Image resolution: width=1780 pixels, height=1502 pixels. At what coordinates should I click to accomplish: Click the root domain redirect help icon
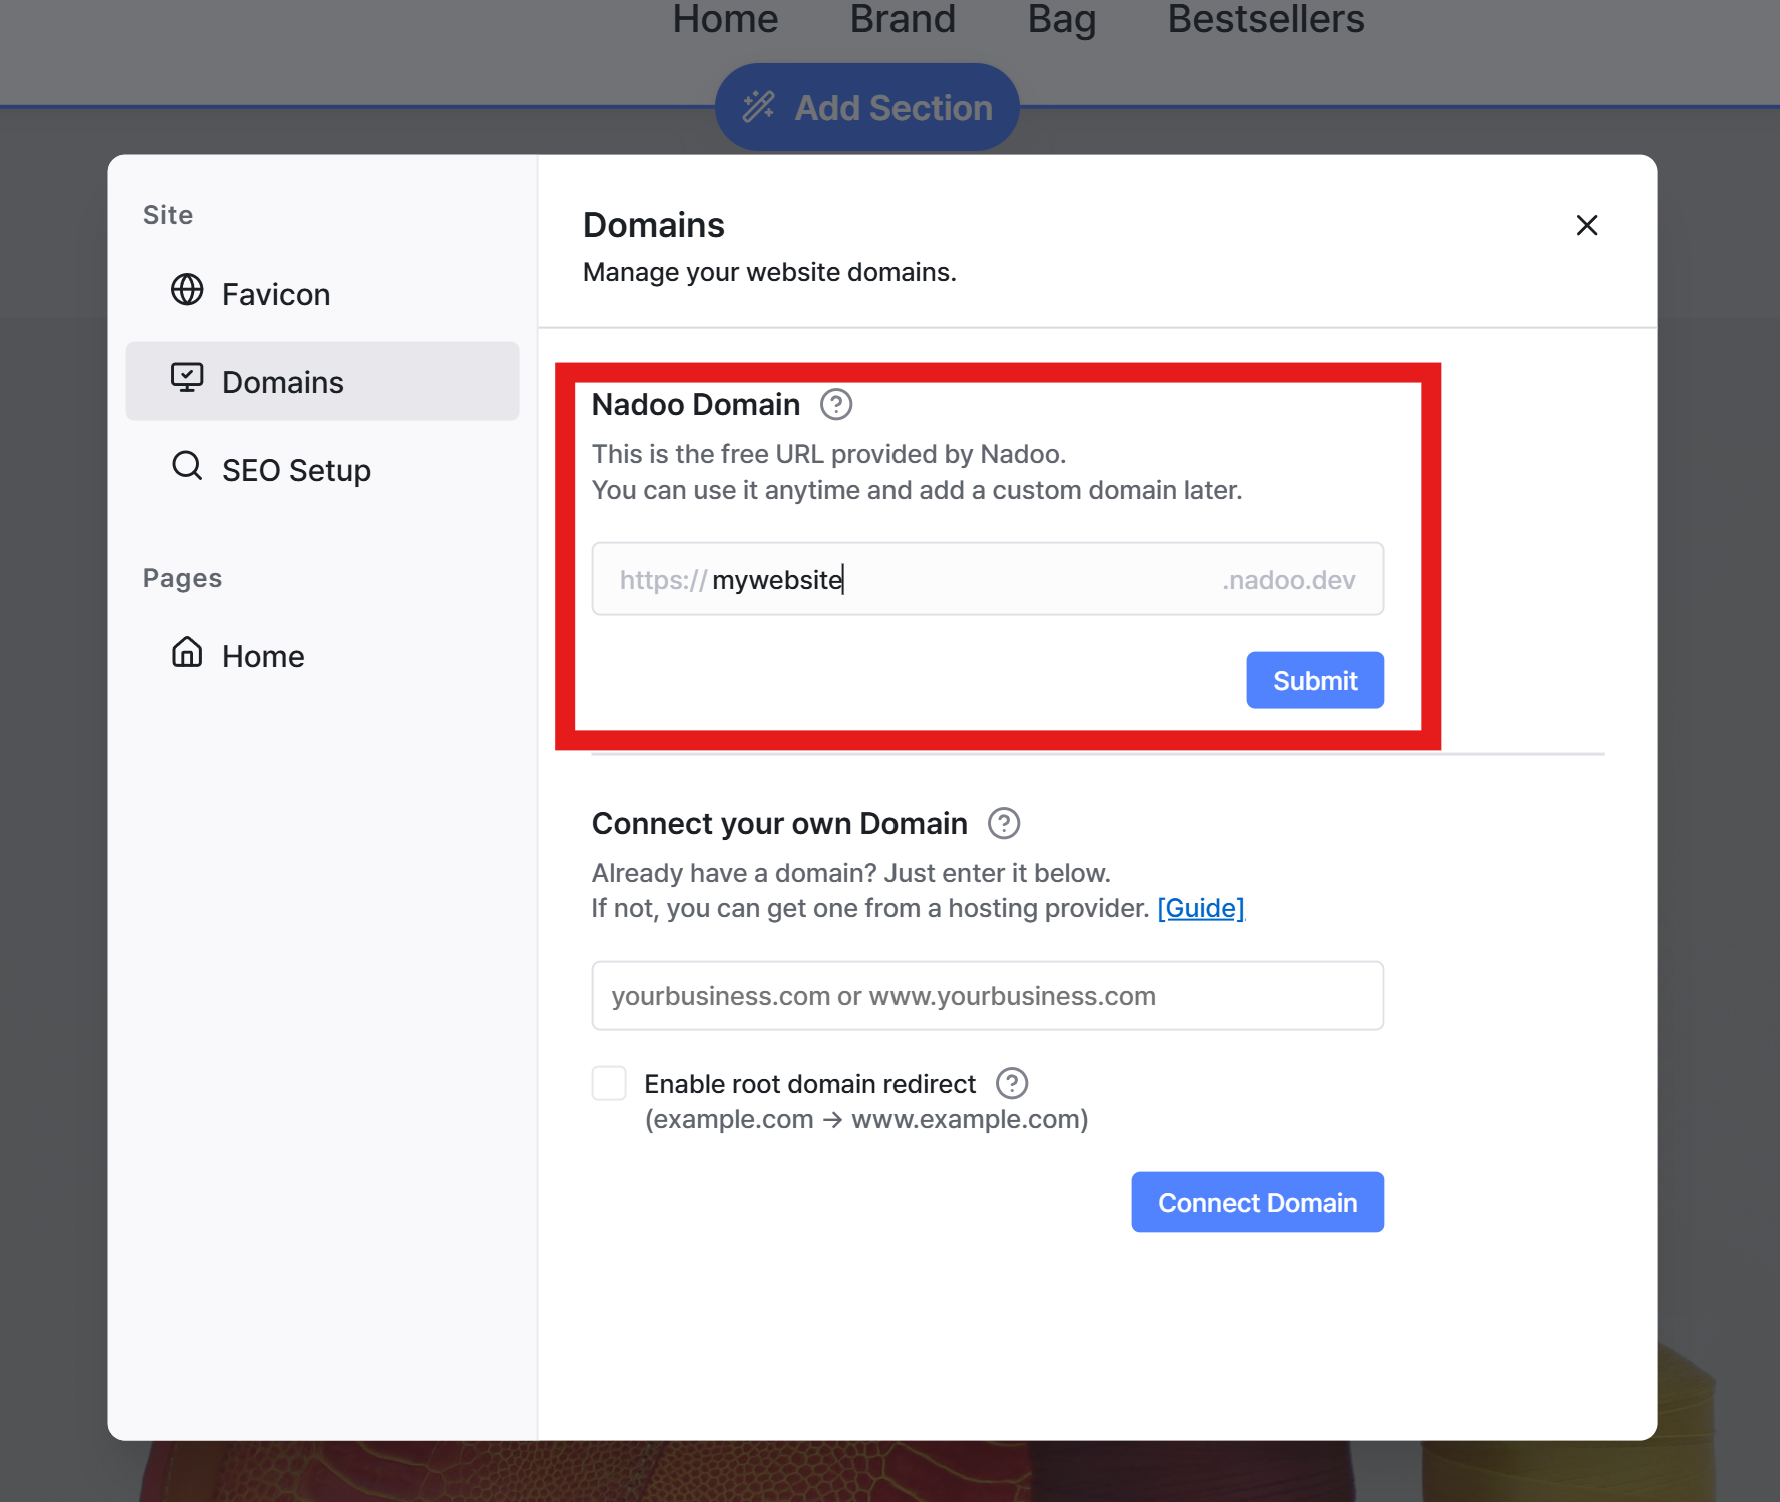tap(1012, 1083)
